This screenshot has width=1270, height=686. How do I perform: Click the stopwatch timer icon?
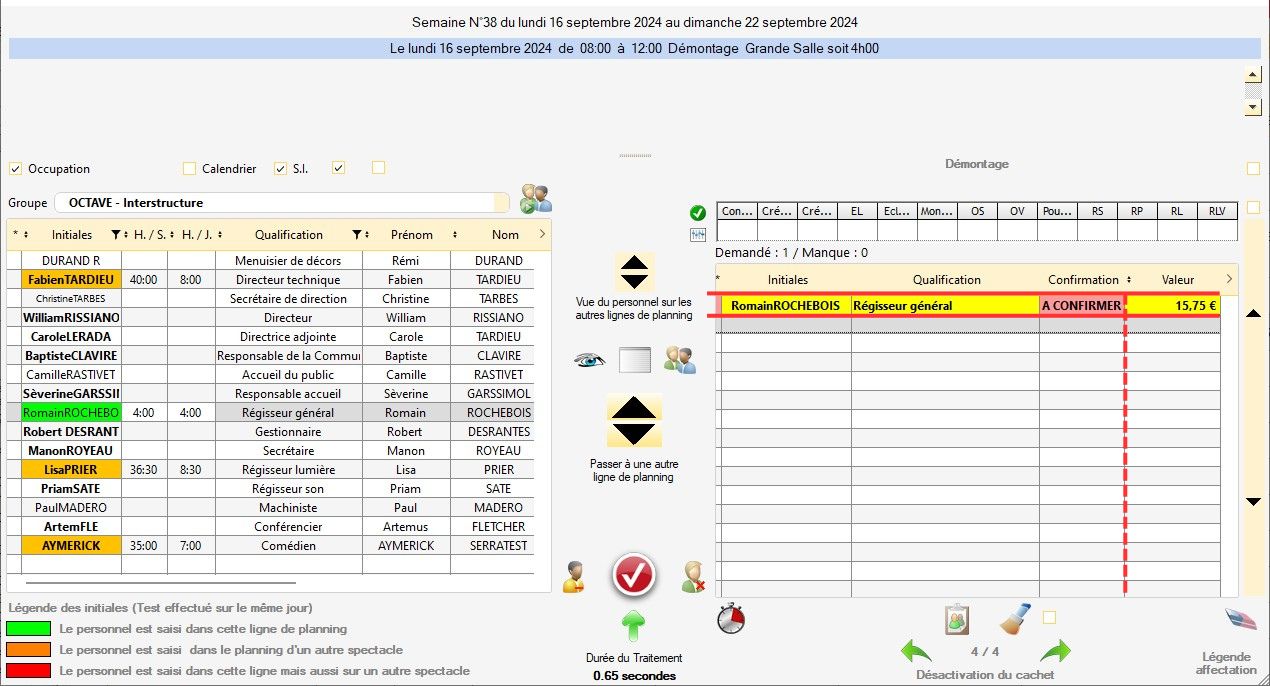(731, 619)
